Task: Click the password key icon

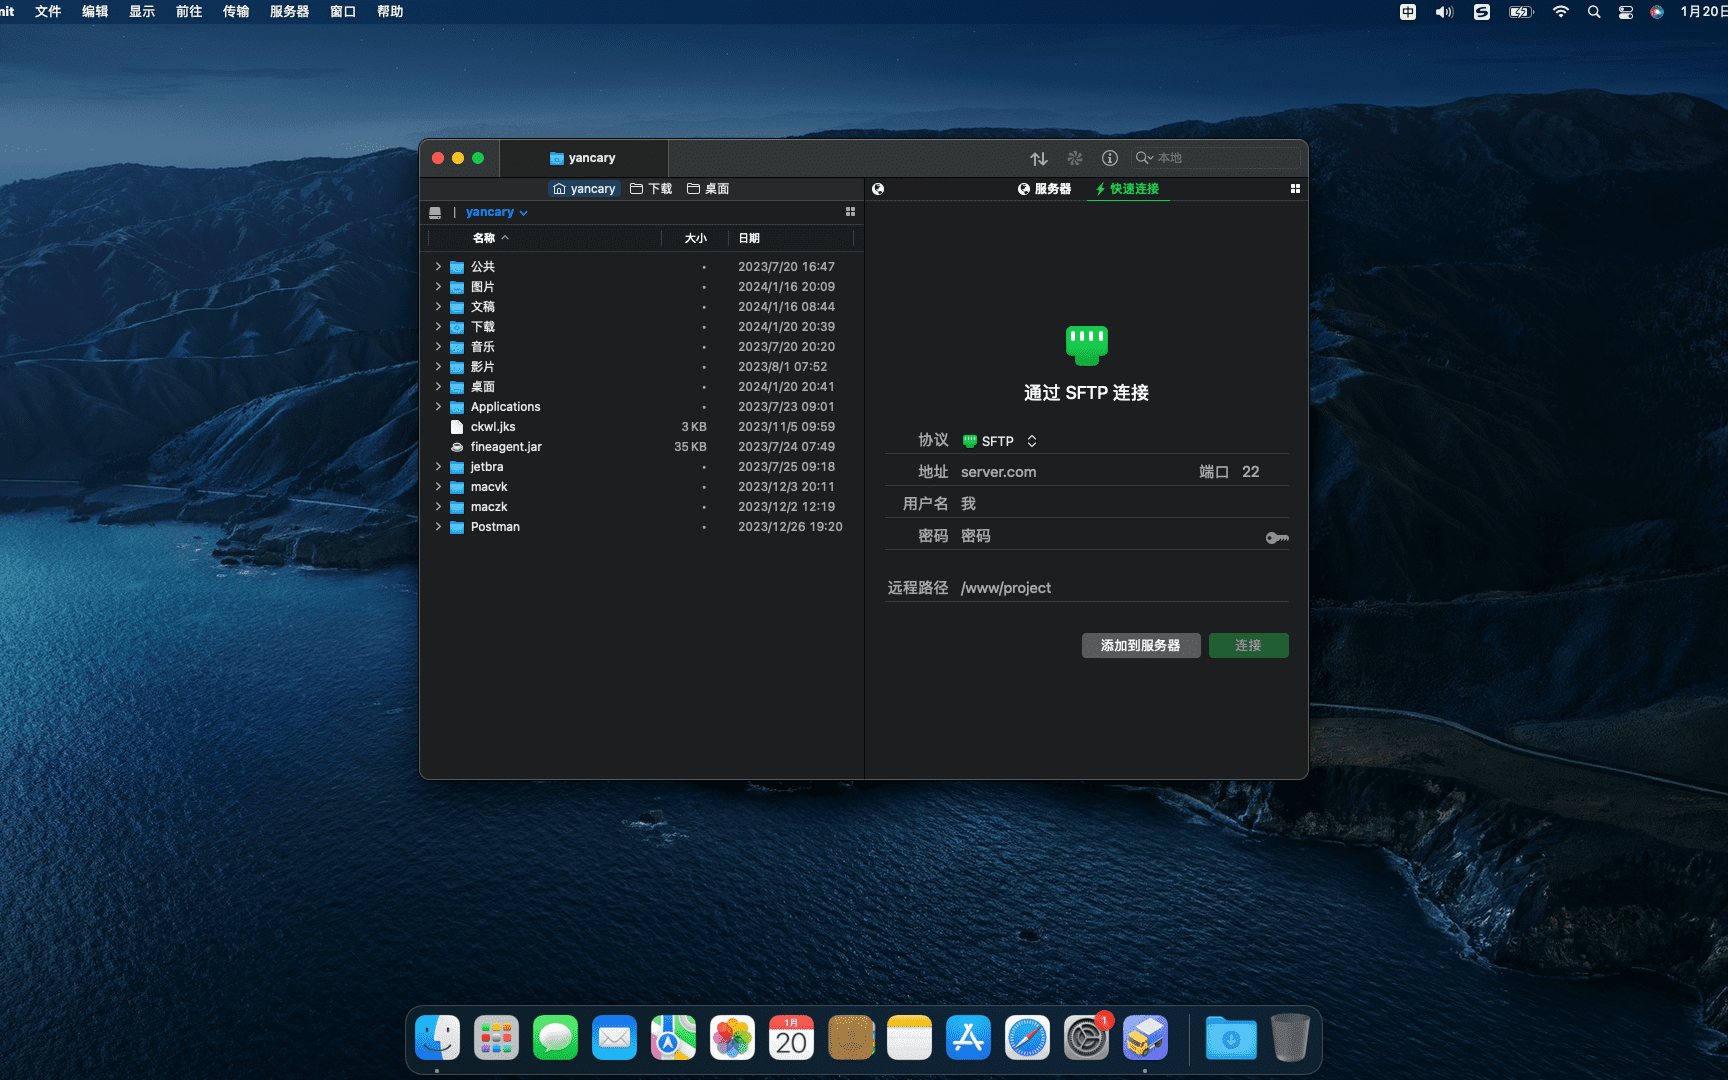Action: (1277, 538)
